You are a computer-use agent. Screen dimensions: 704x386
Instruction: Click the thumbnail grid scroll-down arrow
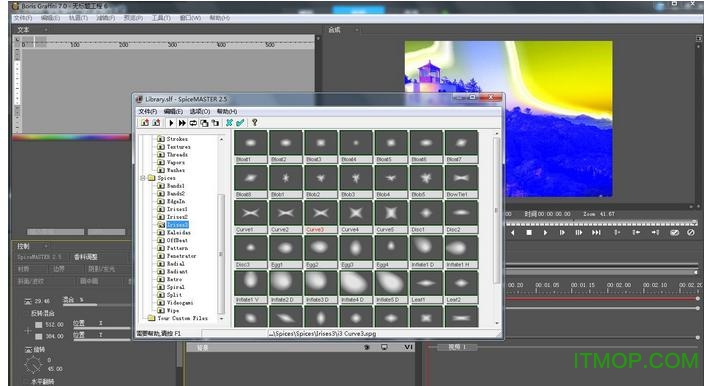tap(497, 323)
